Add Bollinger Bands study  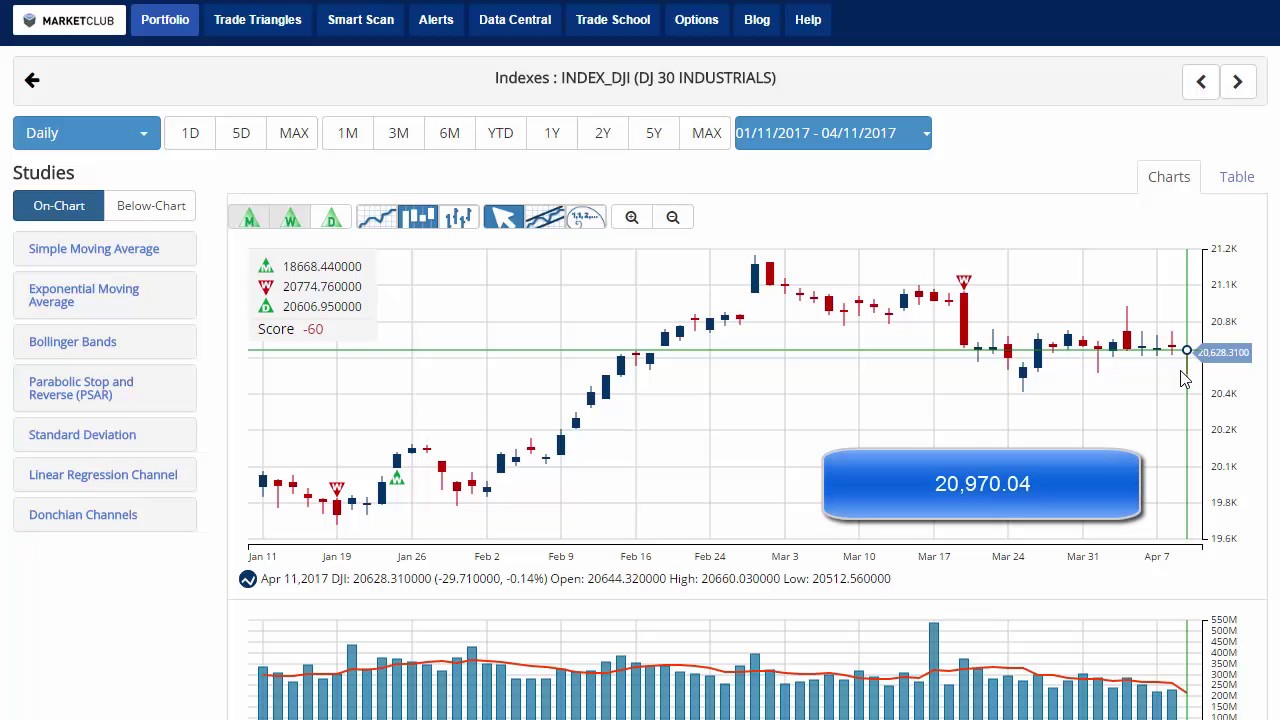(105, 342)
